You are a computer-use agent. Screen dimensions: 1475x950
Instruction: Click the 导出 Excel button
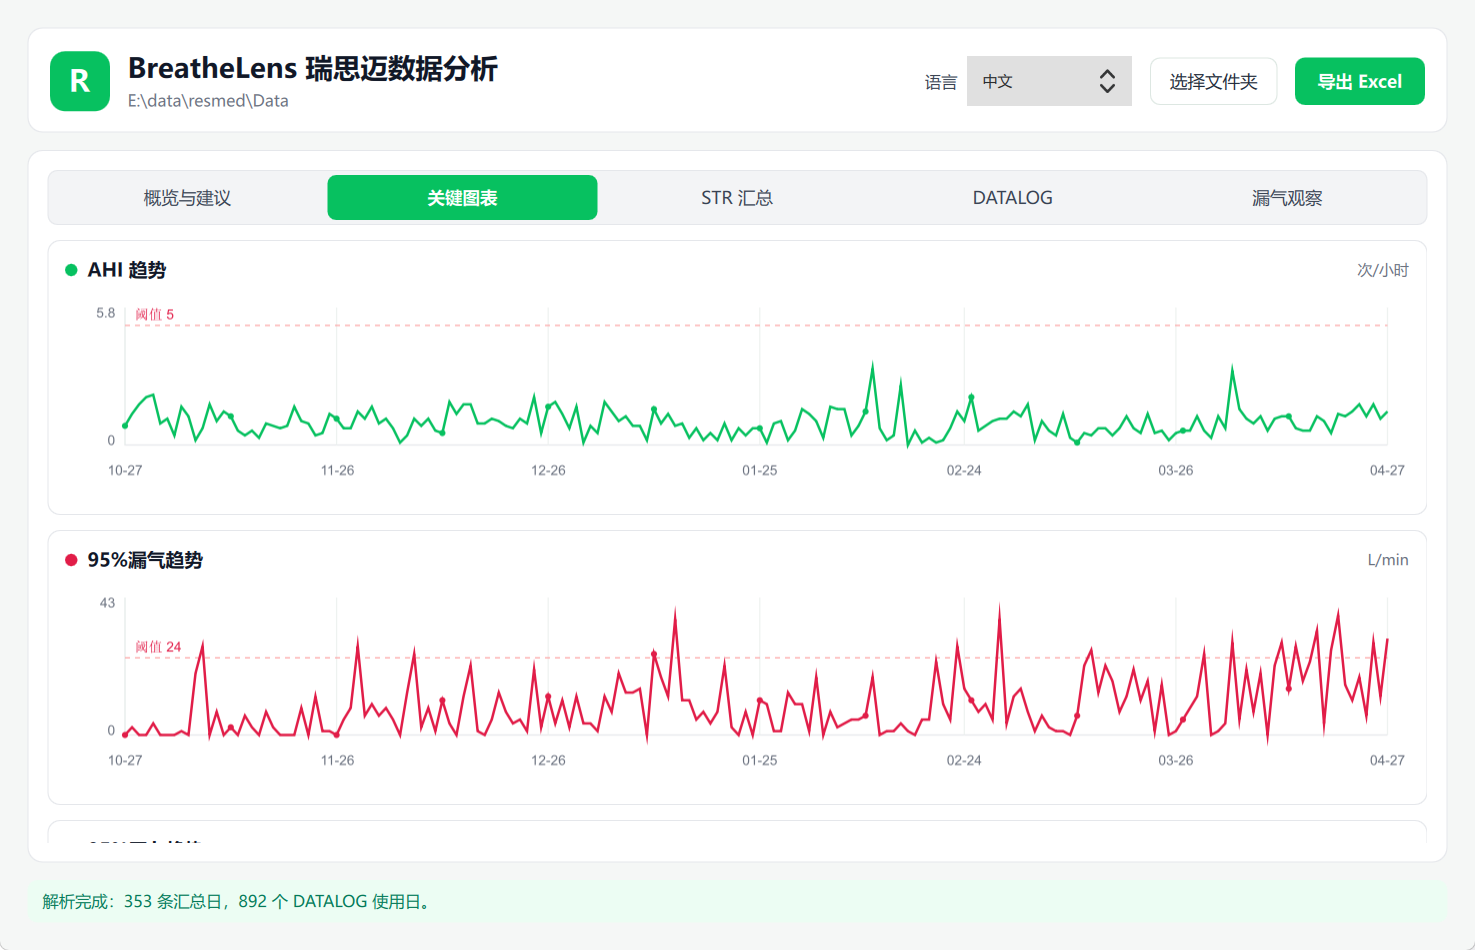pyautogui.click(x=1359, y=81)
